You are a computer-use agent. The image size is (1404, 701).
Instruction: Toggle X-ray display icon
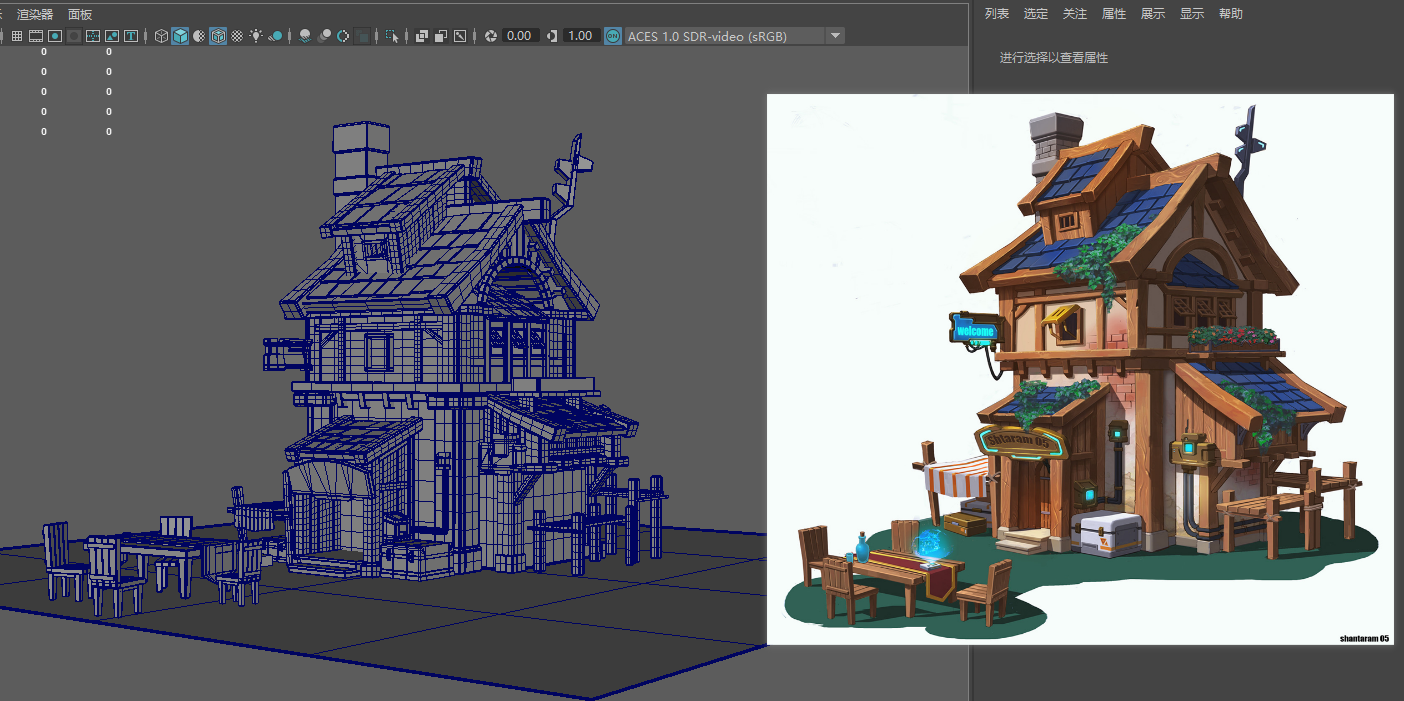422,36
